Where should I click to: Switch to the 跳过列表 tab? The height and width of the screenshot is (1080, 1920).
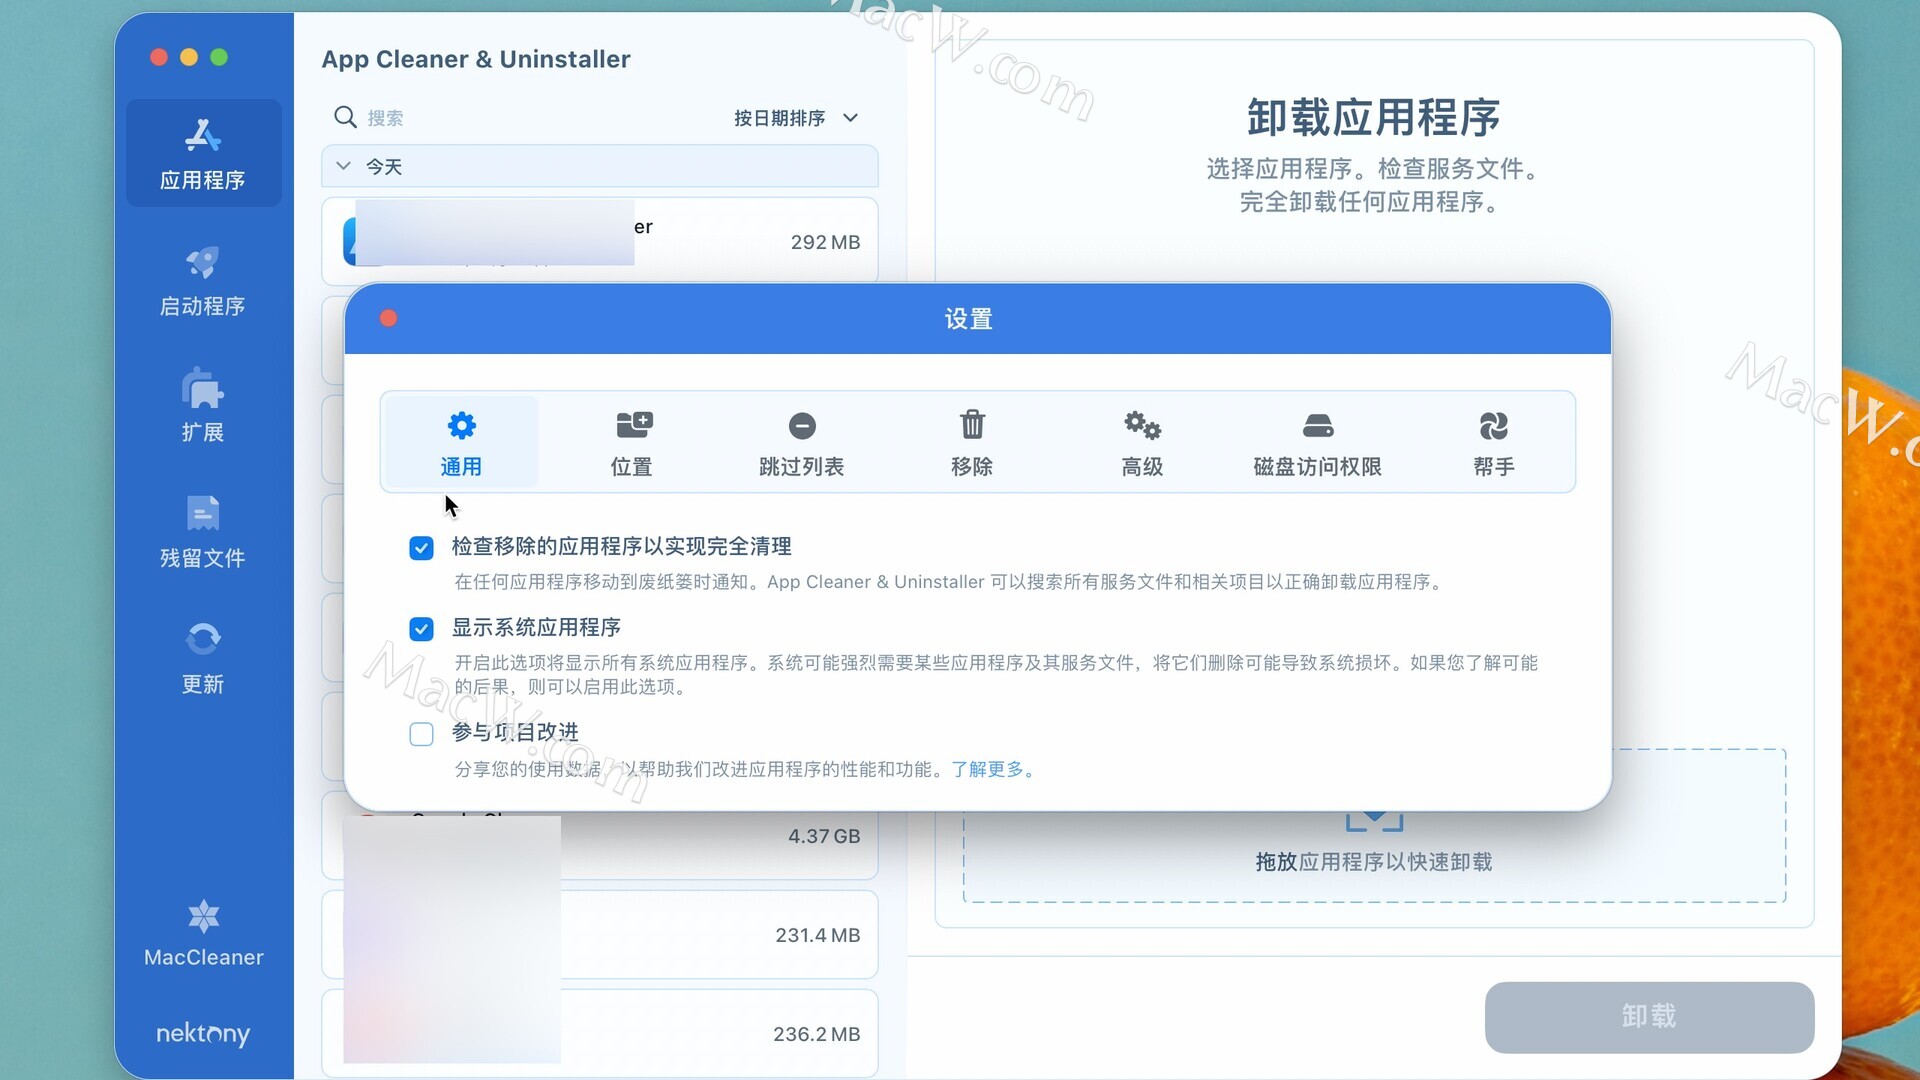click(x=801, y=442)
